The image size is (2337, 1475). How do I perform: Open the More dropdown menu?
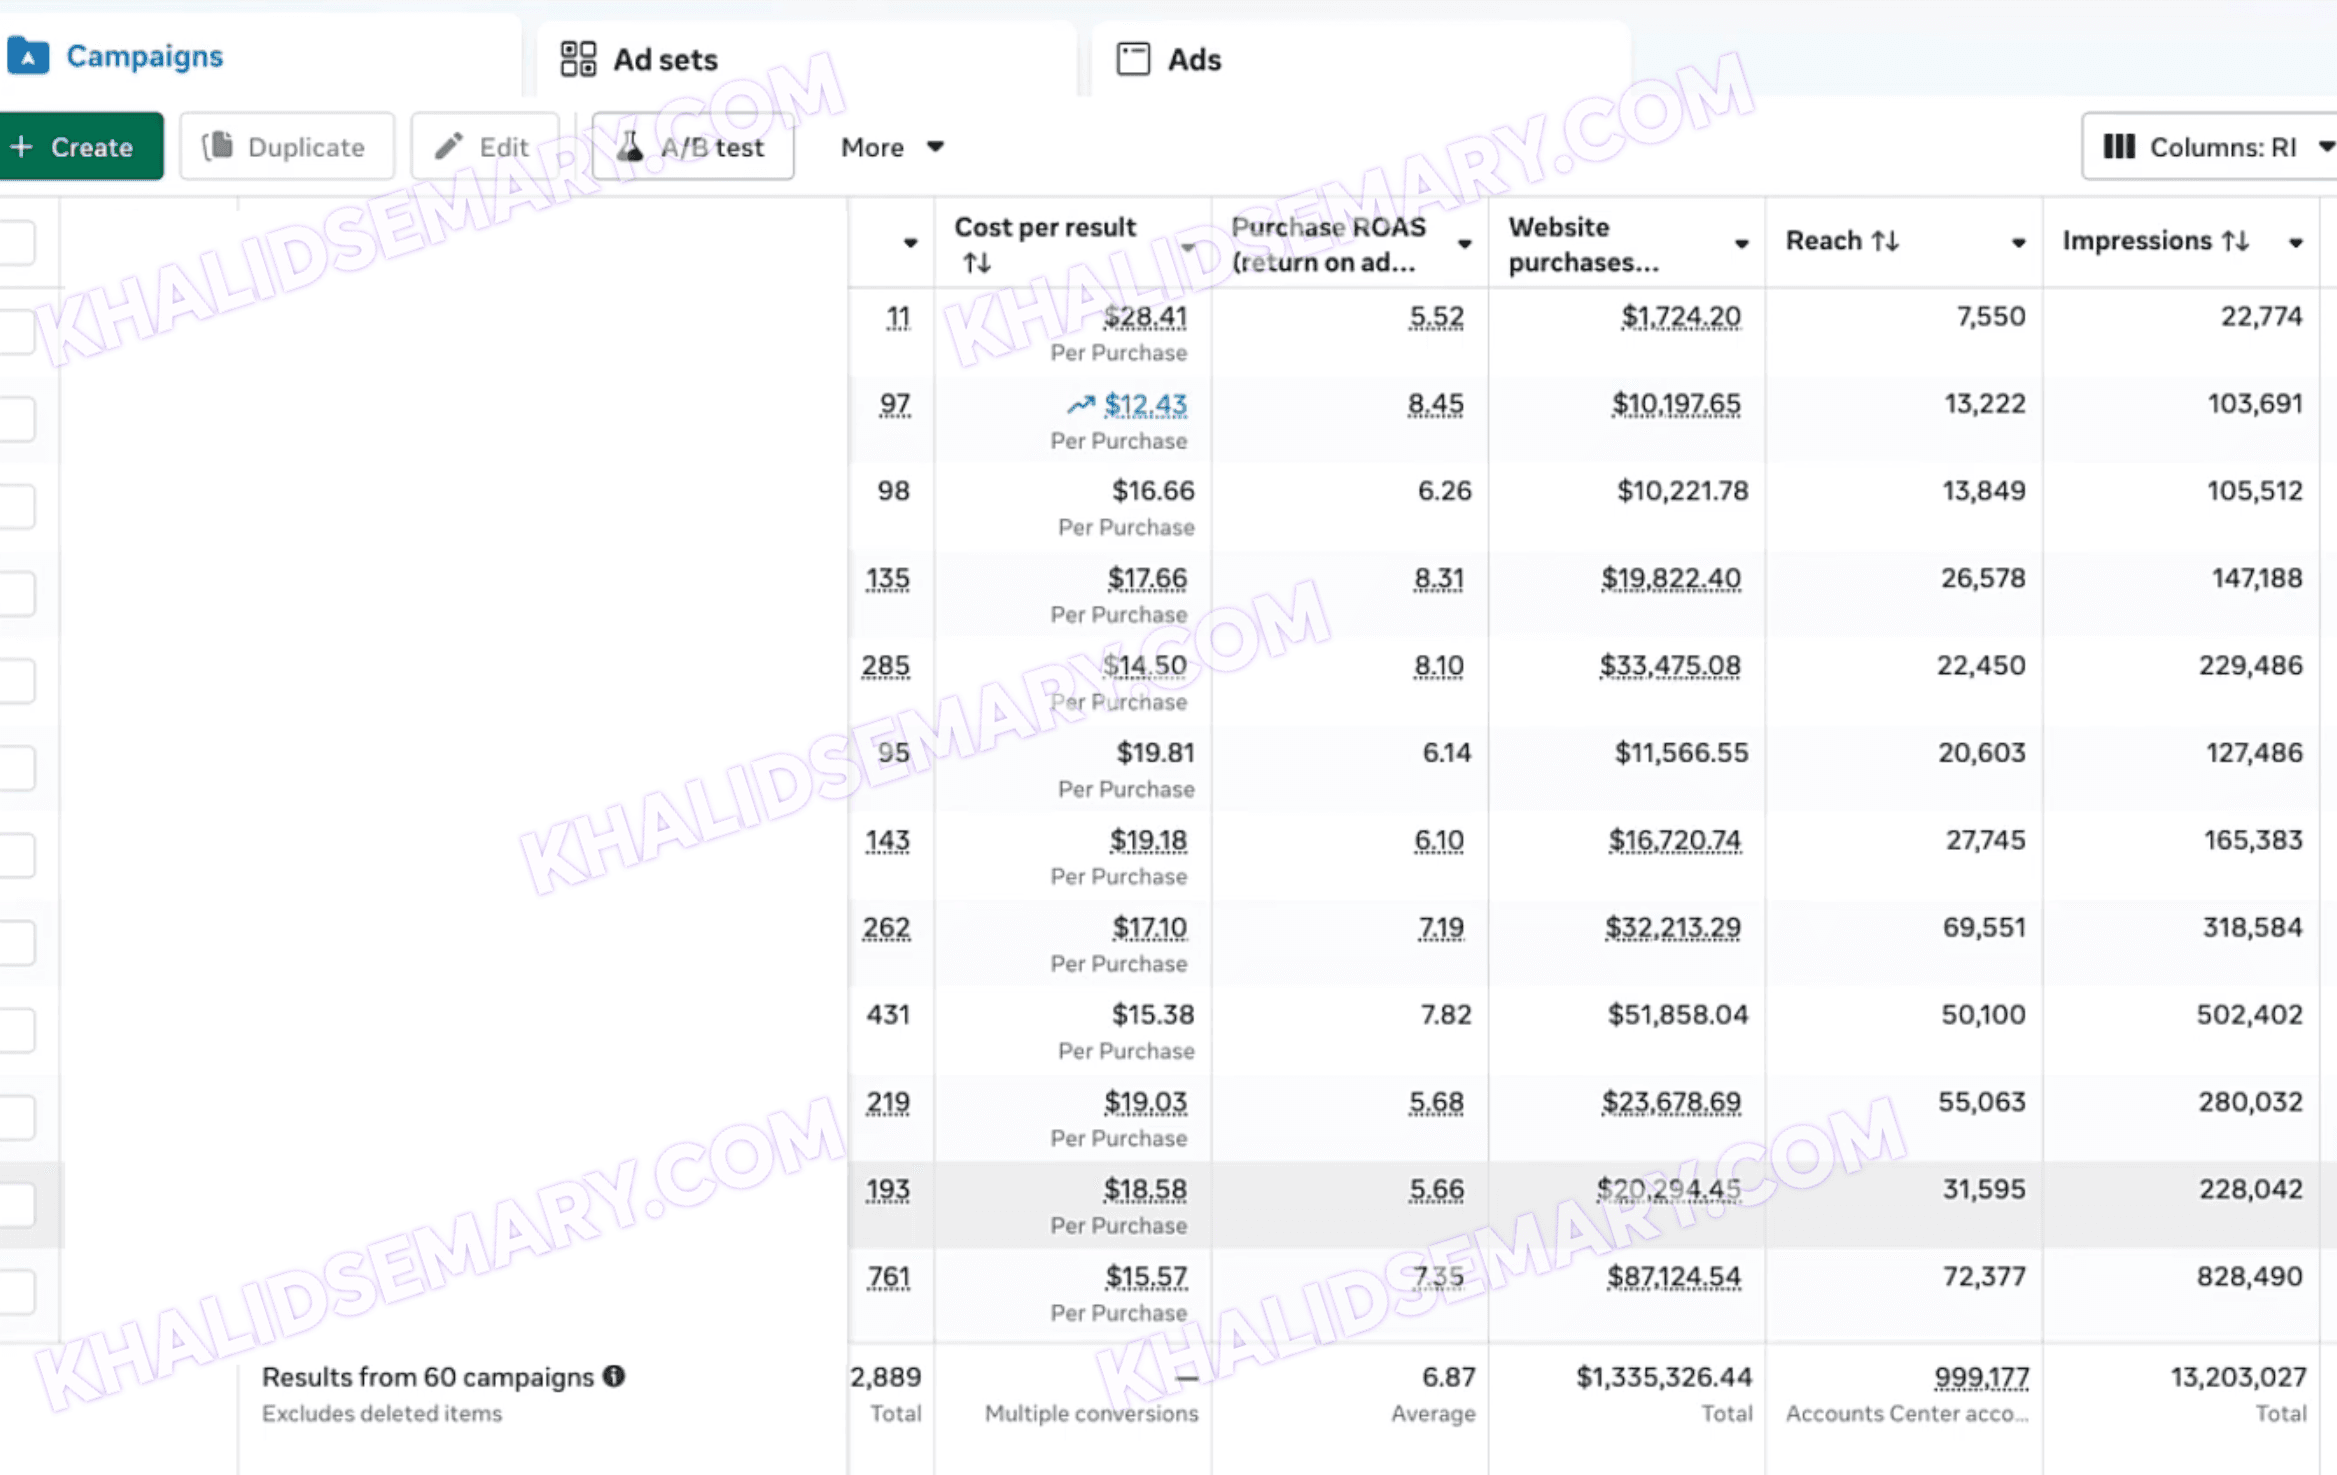[x=891, y=147]
